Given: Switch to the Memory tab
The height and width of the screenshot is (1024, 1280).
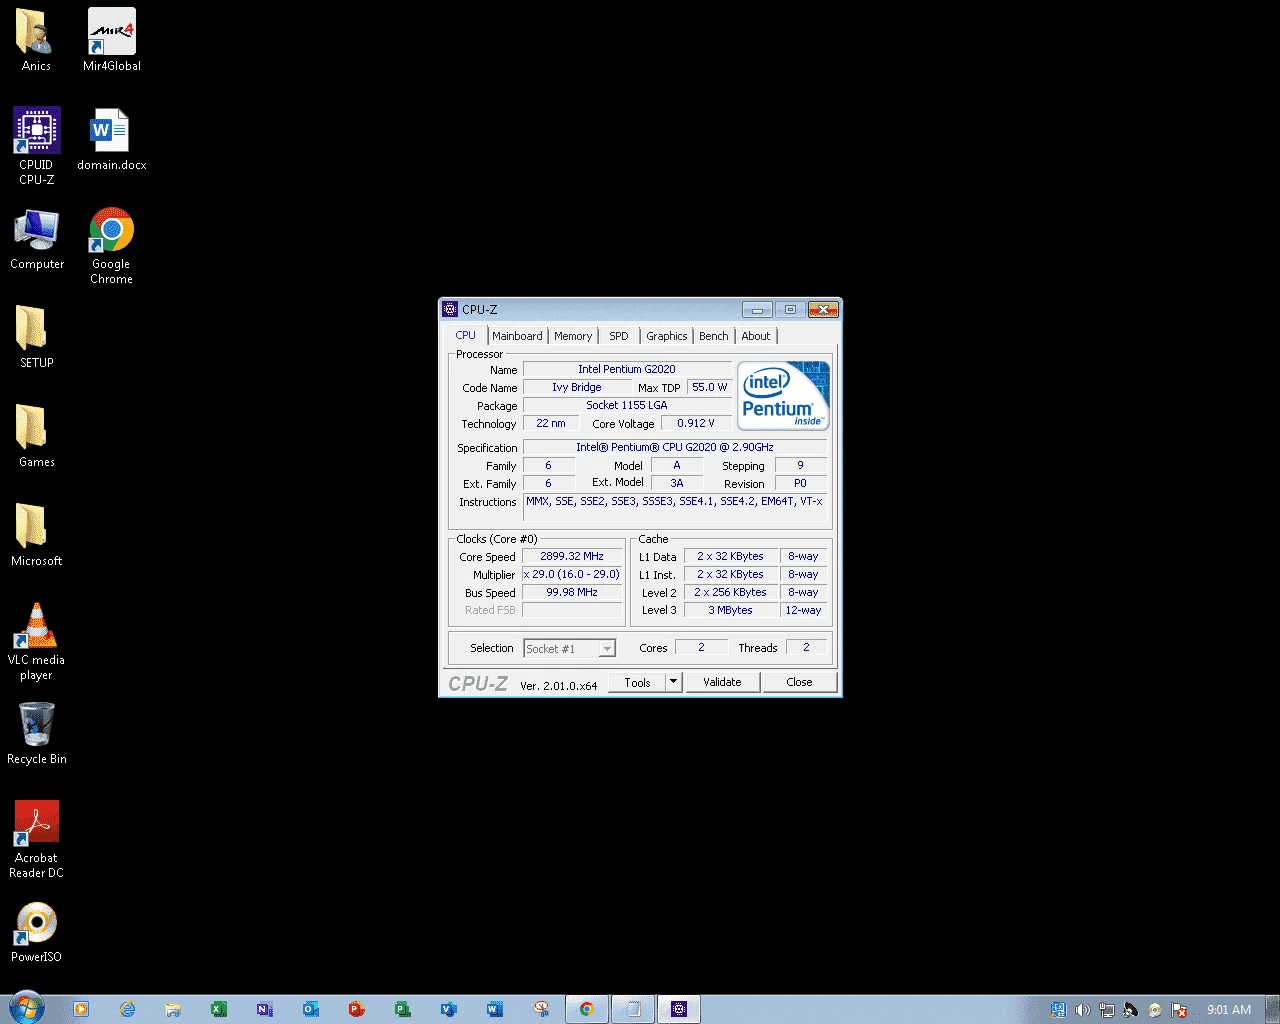Looking at the screenshot, I should coord(573,336).
